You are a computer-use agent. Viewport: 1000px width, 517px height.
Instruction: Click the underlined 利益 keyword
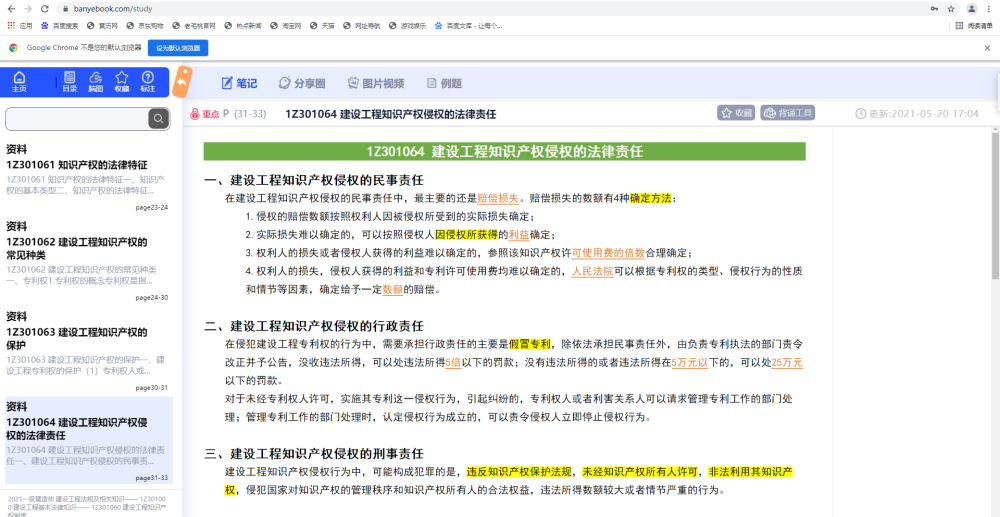[519, 234]
